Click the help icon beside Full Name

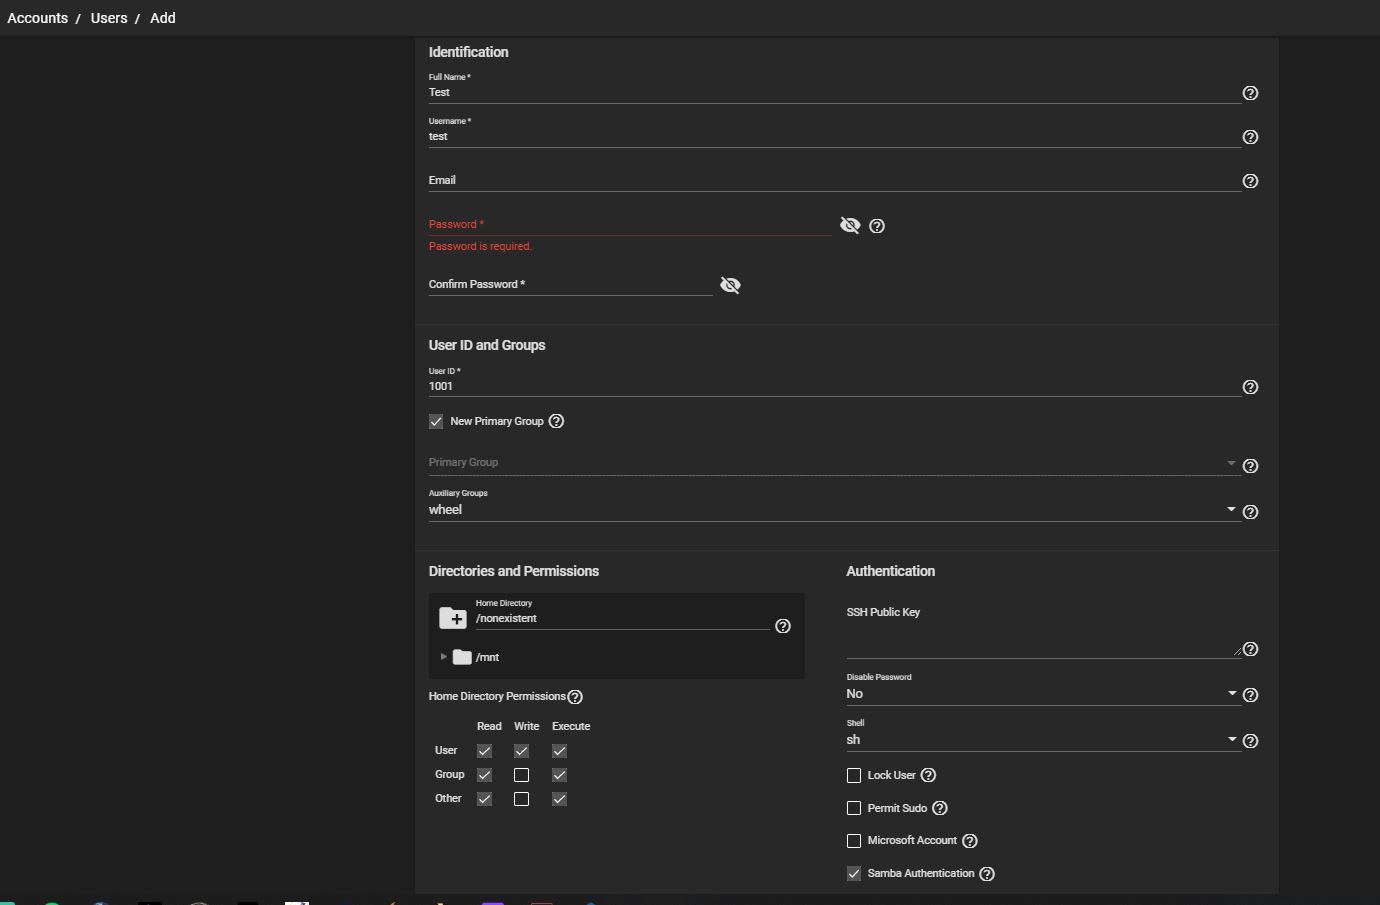1250,93
